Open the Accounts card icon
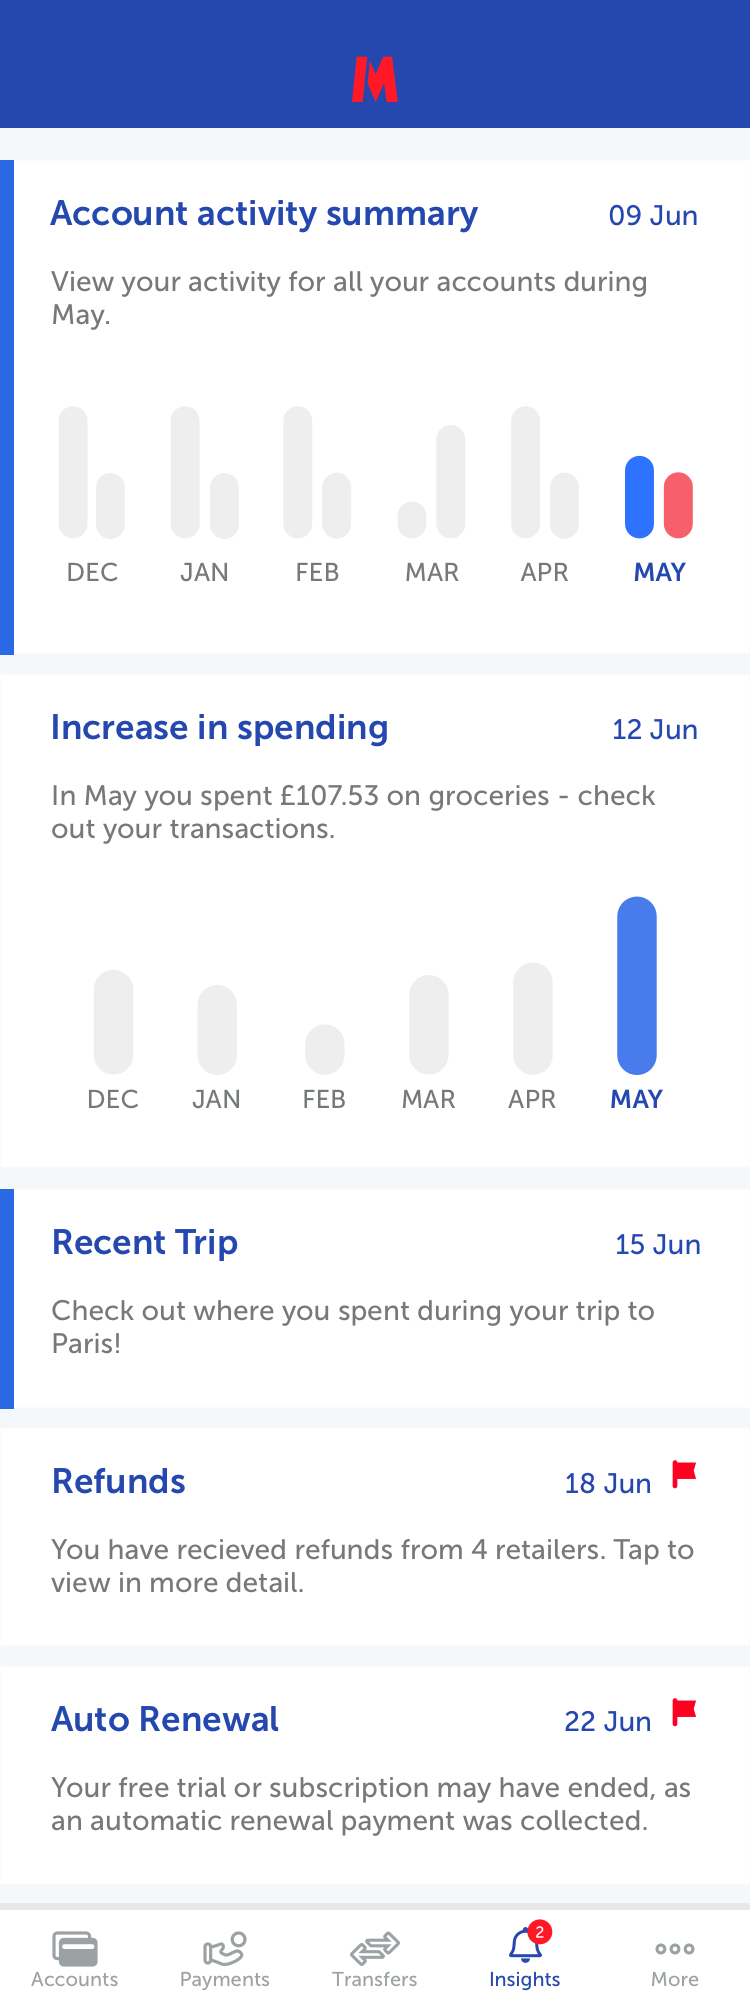750x2006 pixels. [75, 1948]
